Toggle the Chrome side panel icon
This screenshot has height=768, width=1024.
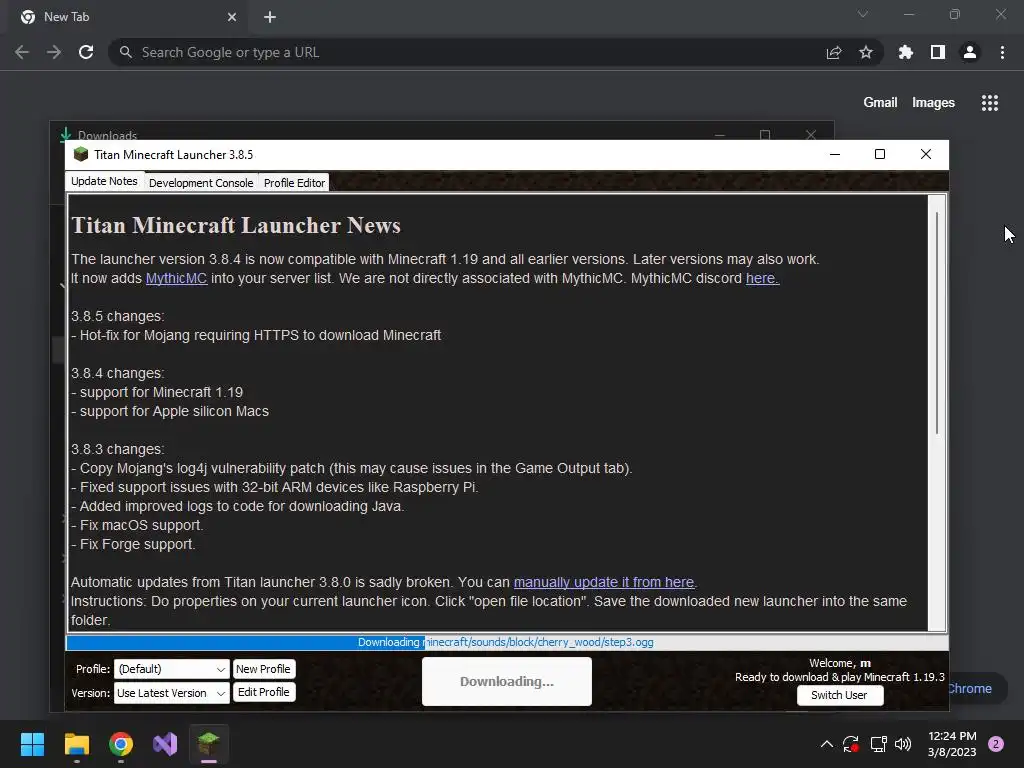click(938, 52)
